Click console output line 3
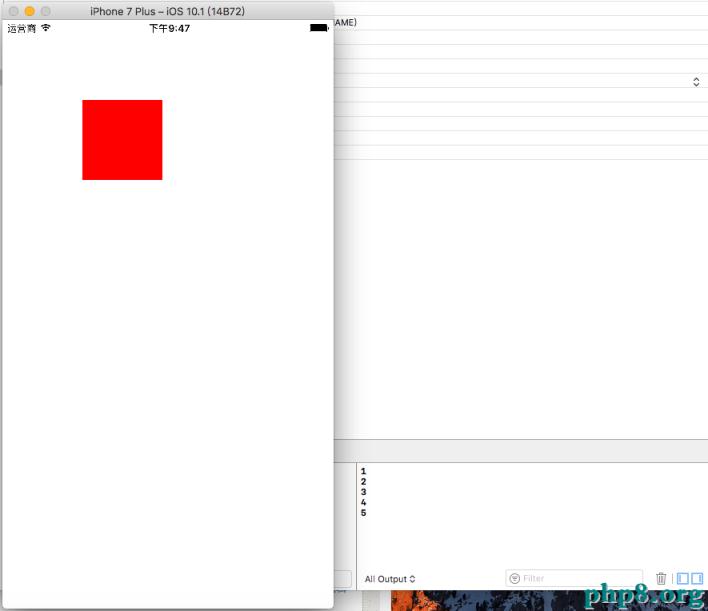 pyautogui.click(x=363, y=492)
